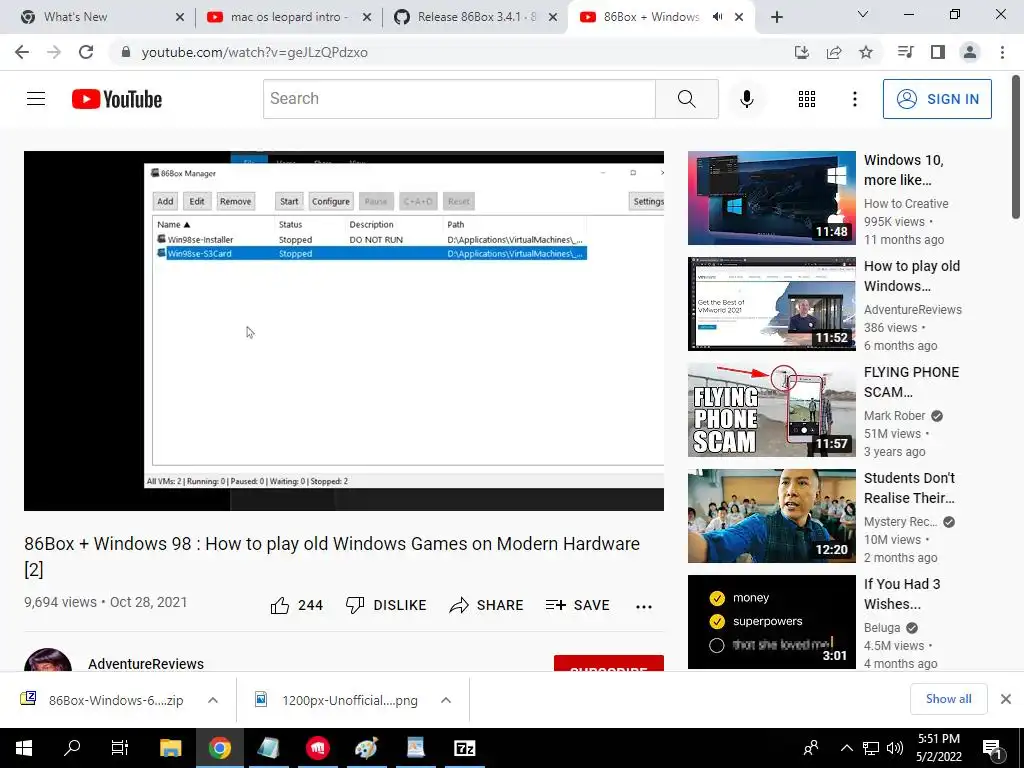Expand options for 86Box zip download
The height and width of the screenshot is (768, 1024).
(x=213, y=700)
